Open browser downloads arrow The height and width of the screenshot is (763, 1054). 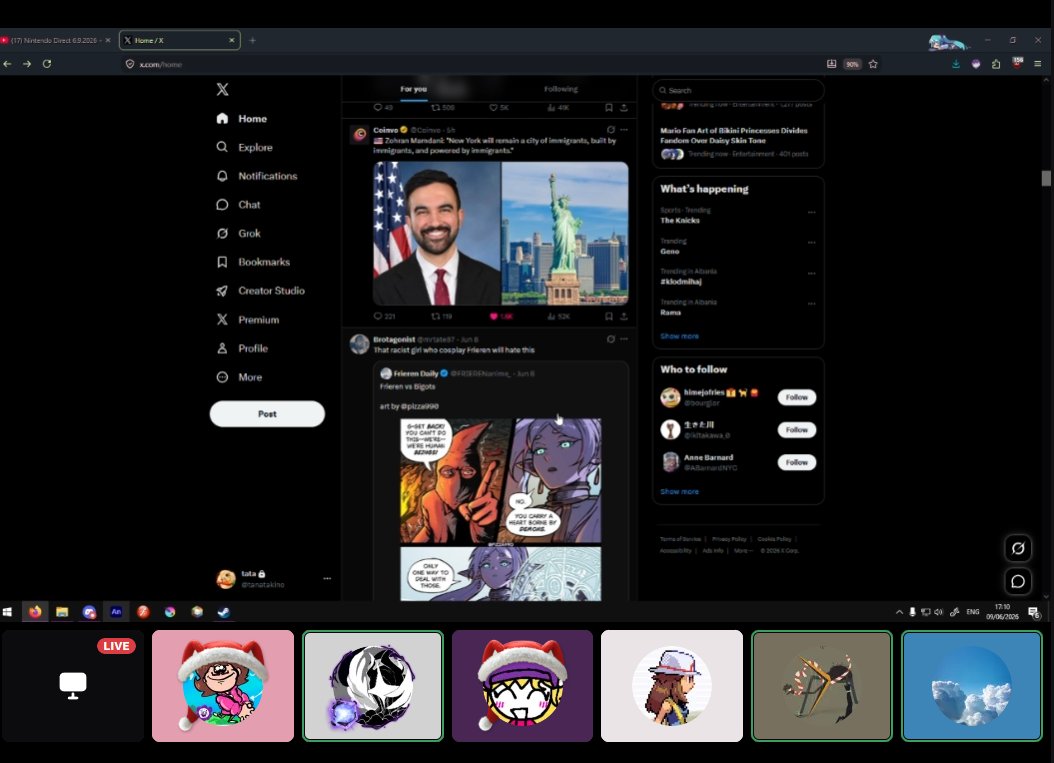click(956, 64)
